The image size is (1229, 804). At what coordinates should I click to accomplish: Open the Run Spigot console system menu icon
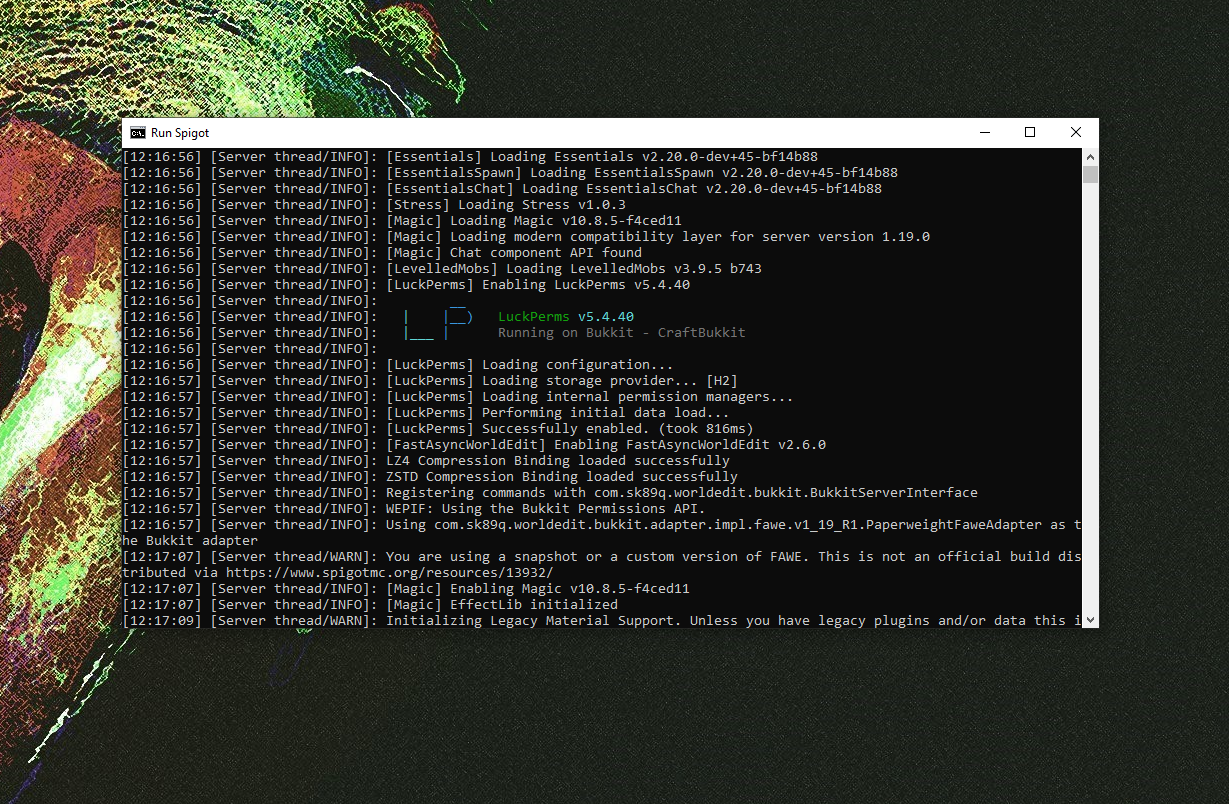pos(138,133)
